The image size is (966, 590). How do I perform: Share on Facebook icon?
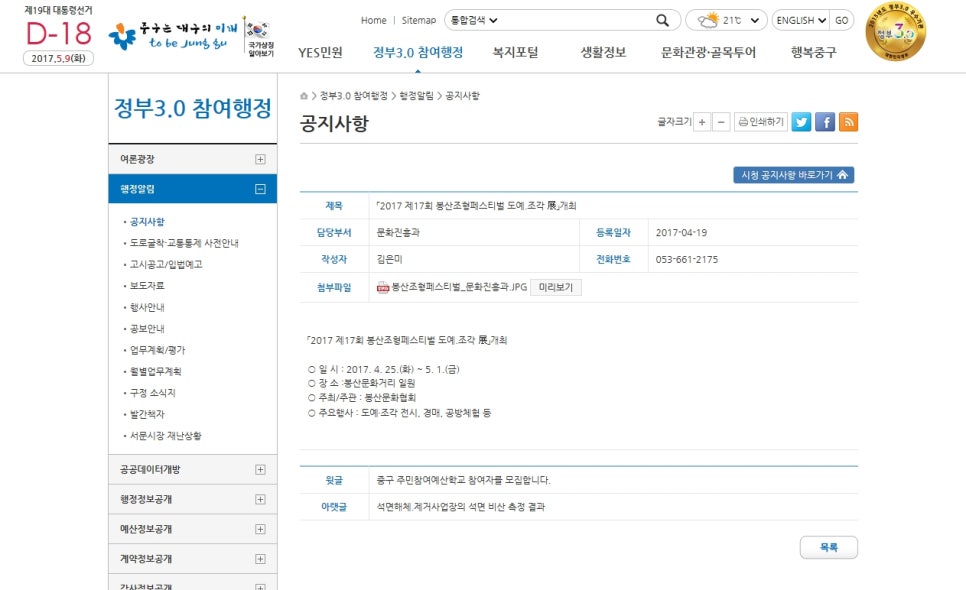(825, 122)
